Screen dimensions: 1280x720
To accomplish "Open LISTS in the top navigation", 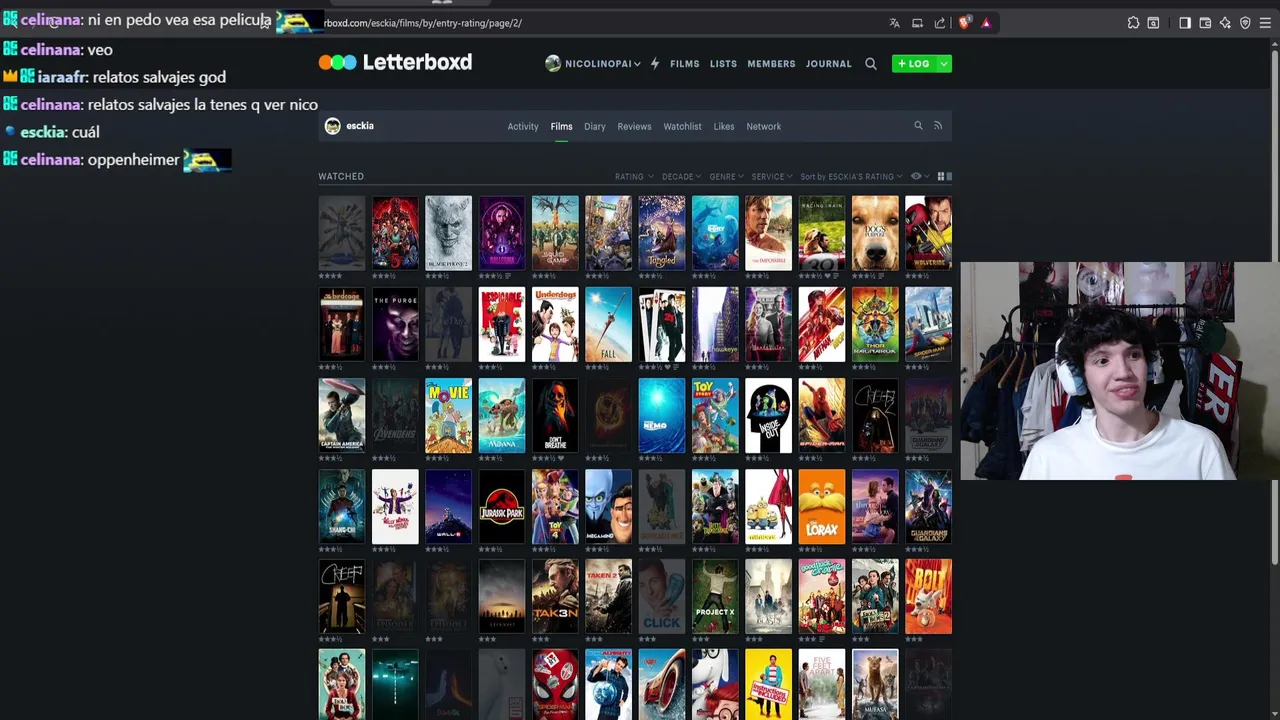I will coord(723,63).
